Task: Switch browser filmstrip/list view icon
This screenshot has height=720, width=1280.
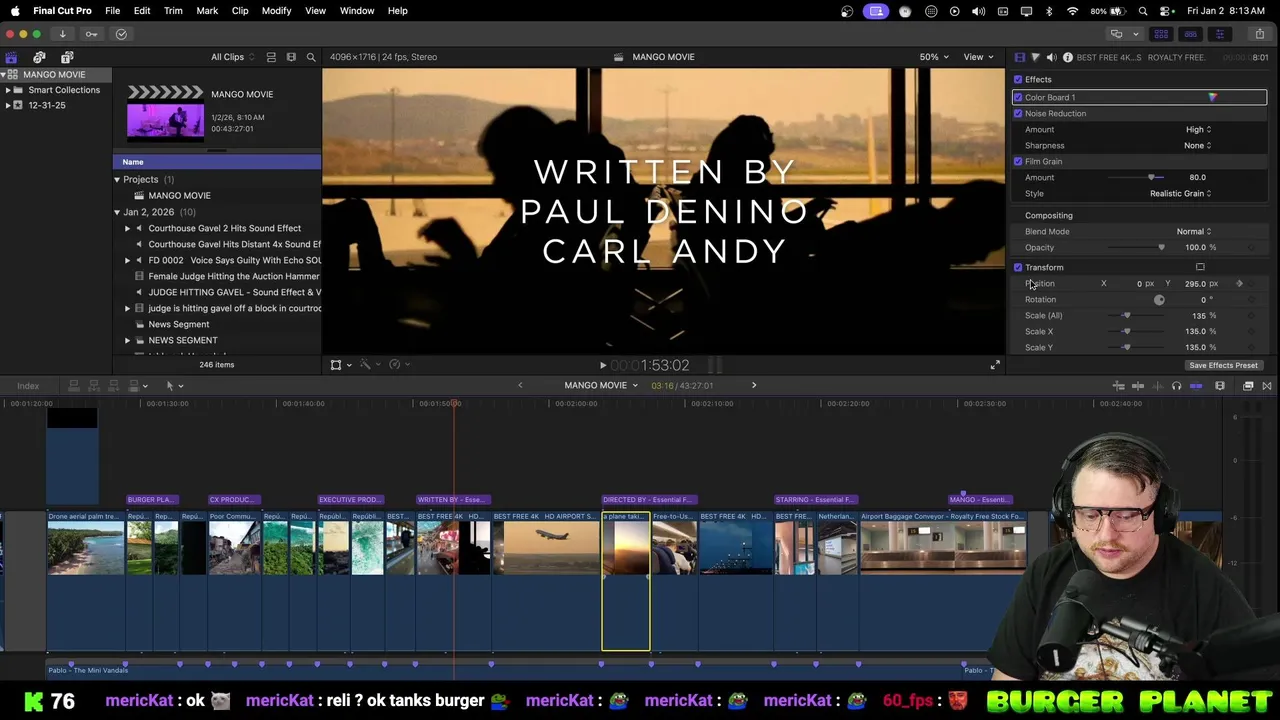Action: [x=291, y=57]
